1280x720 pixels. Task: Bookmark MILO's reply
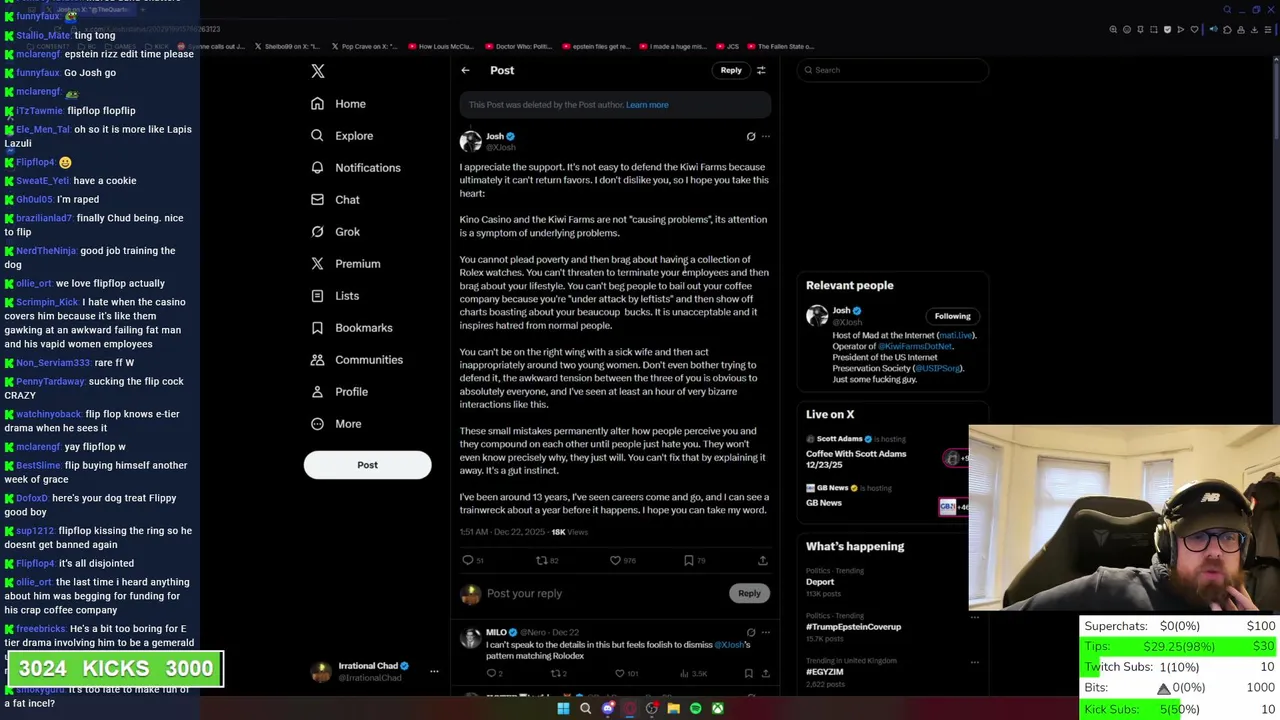(x=748, y=674)
